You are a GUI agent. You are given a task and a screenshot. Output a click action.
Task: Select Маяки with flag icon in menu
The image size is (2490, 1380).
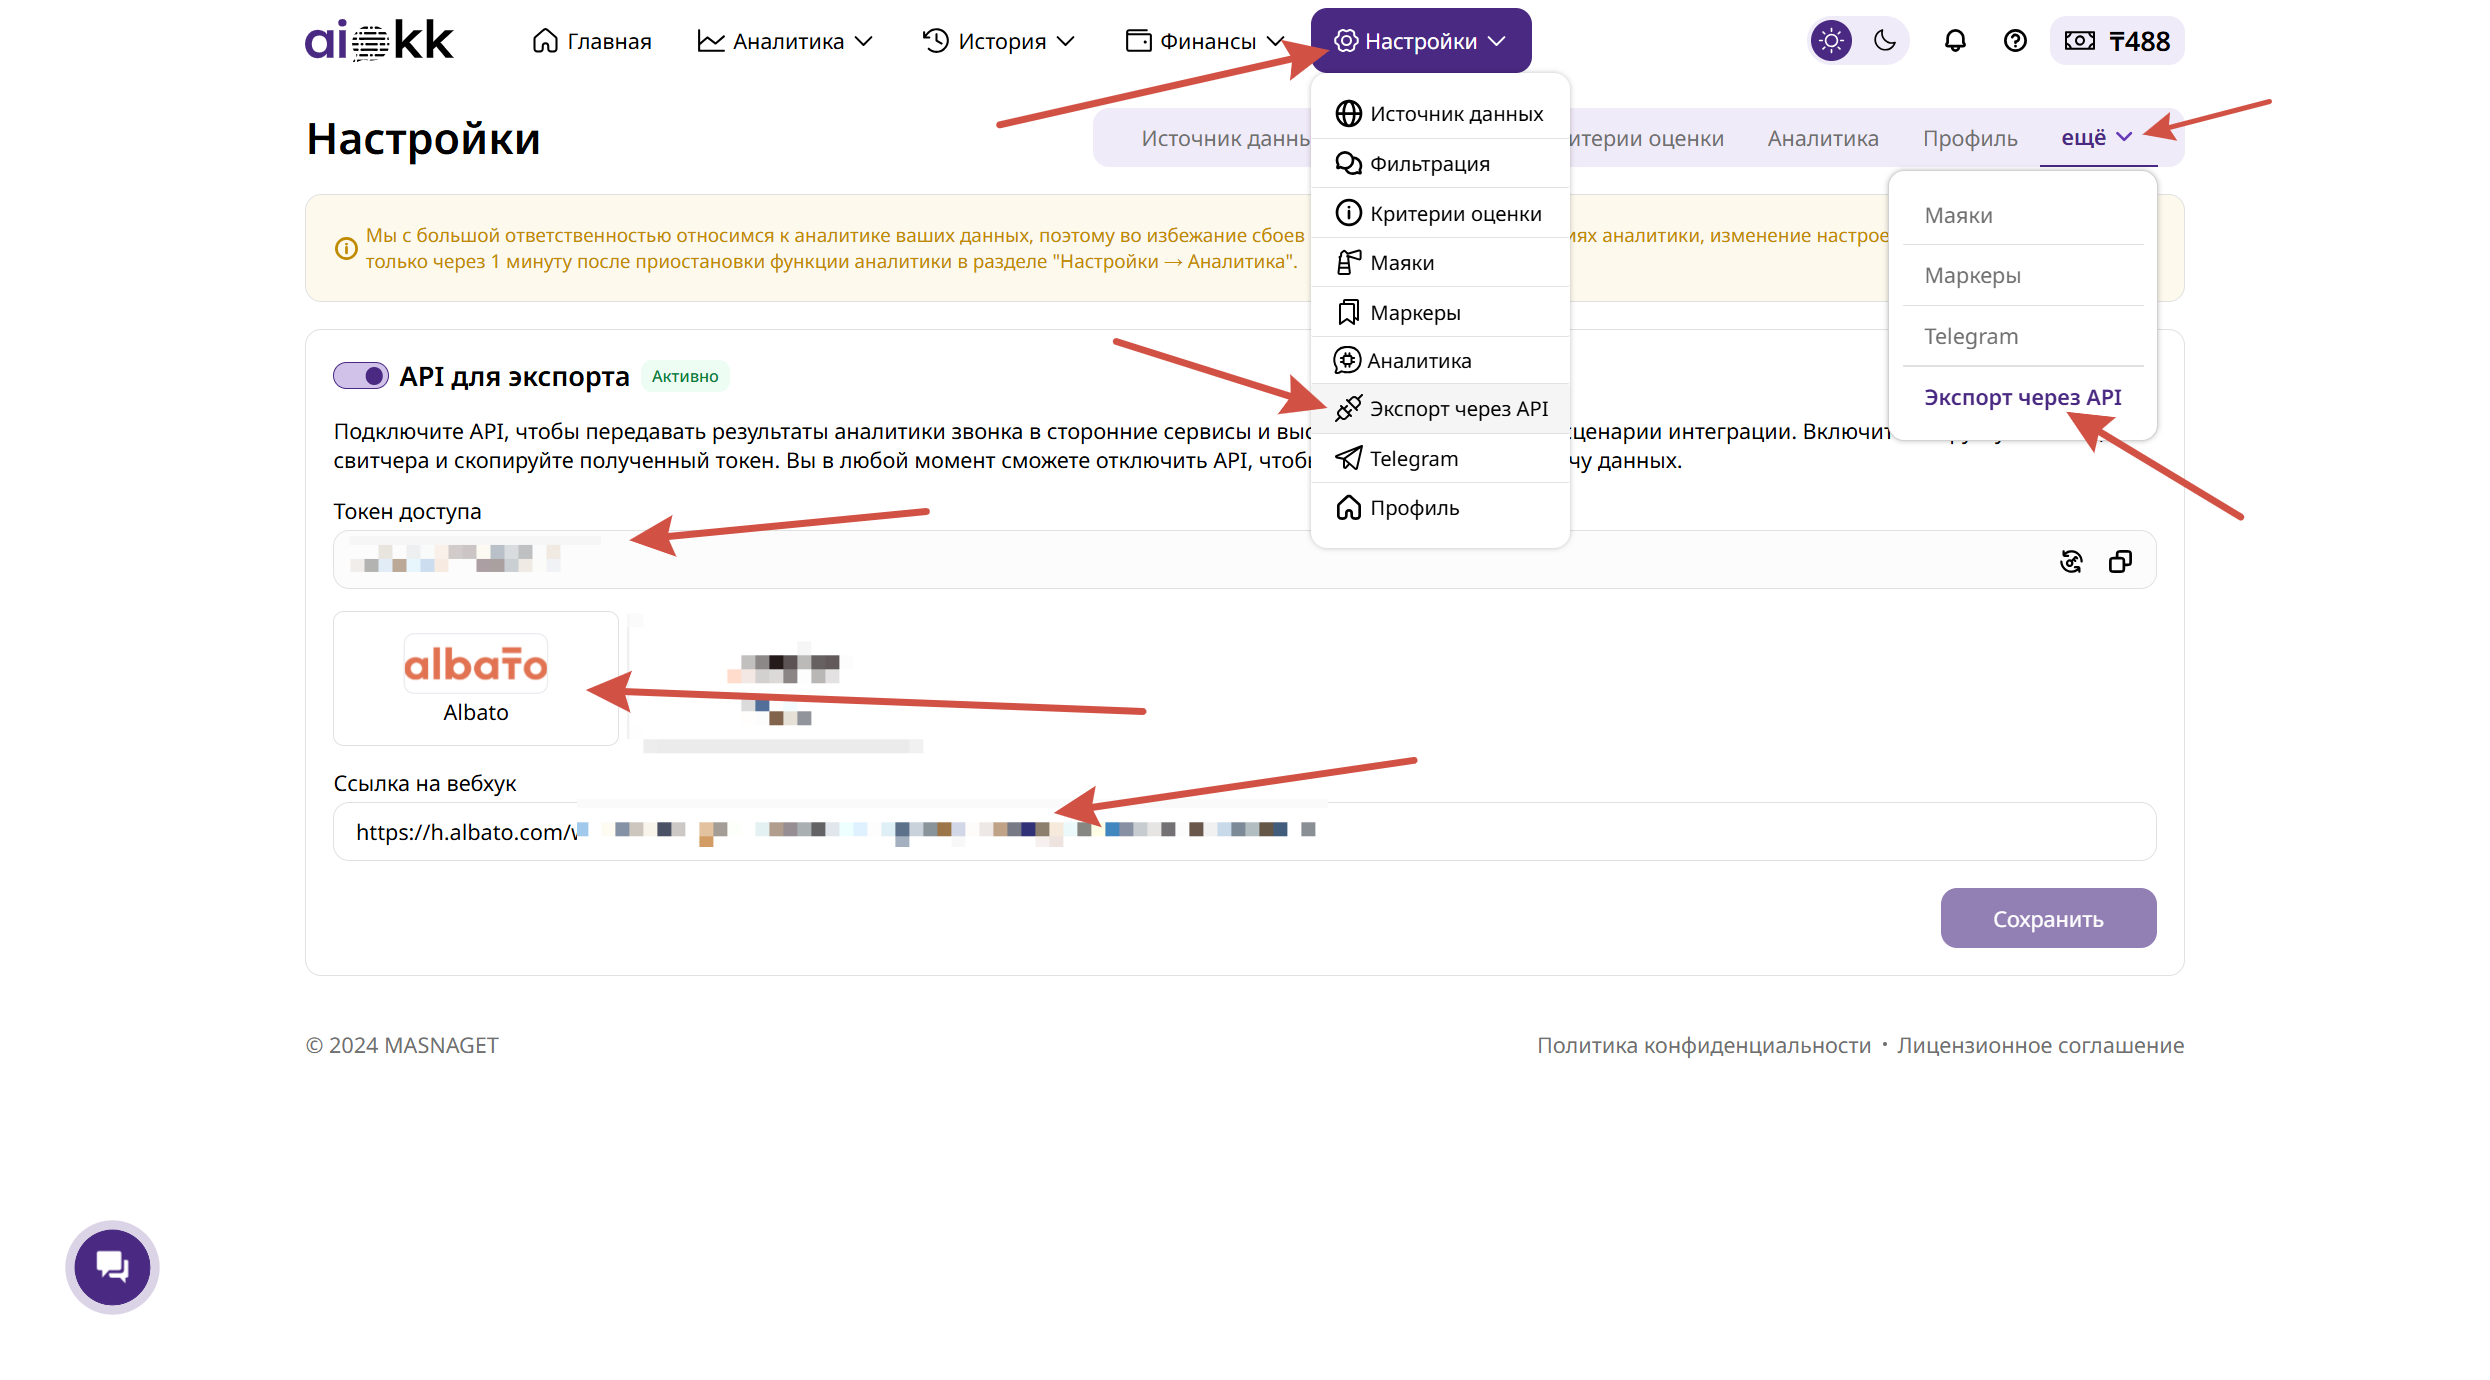1402,263
